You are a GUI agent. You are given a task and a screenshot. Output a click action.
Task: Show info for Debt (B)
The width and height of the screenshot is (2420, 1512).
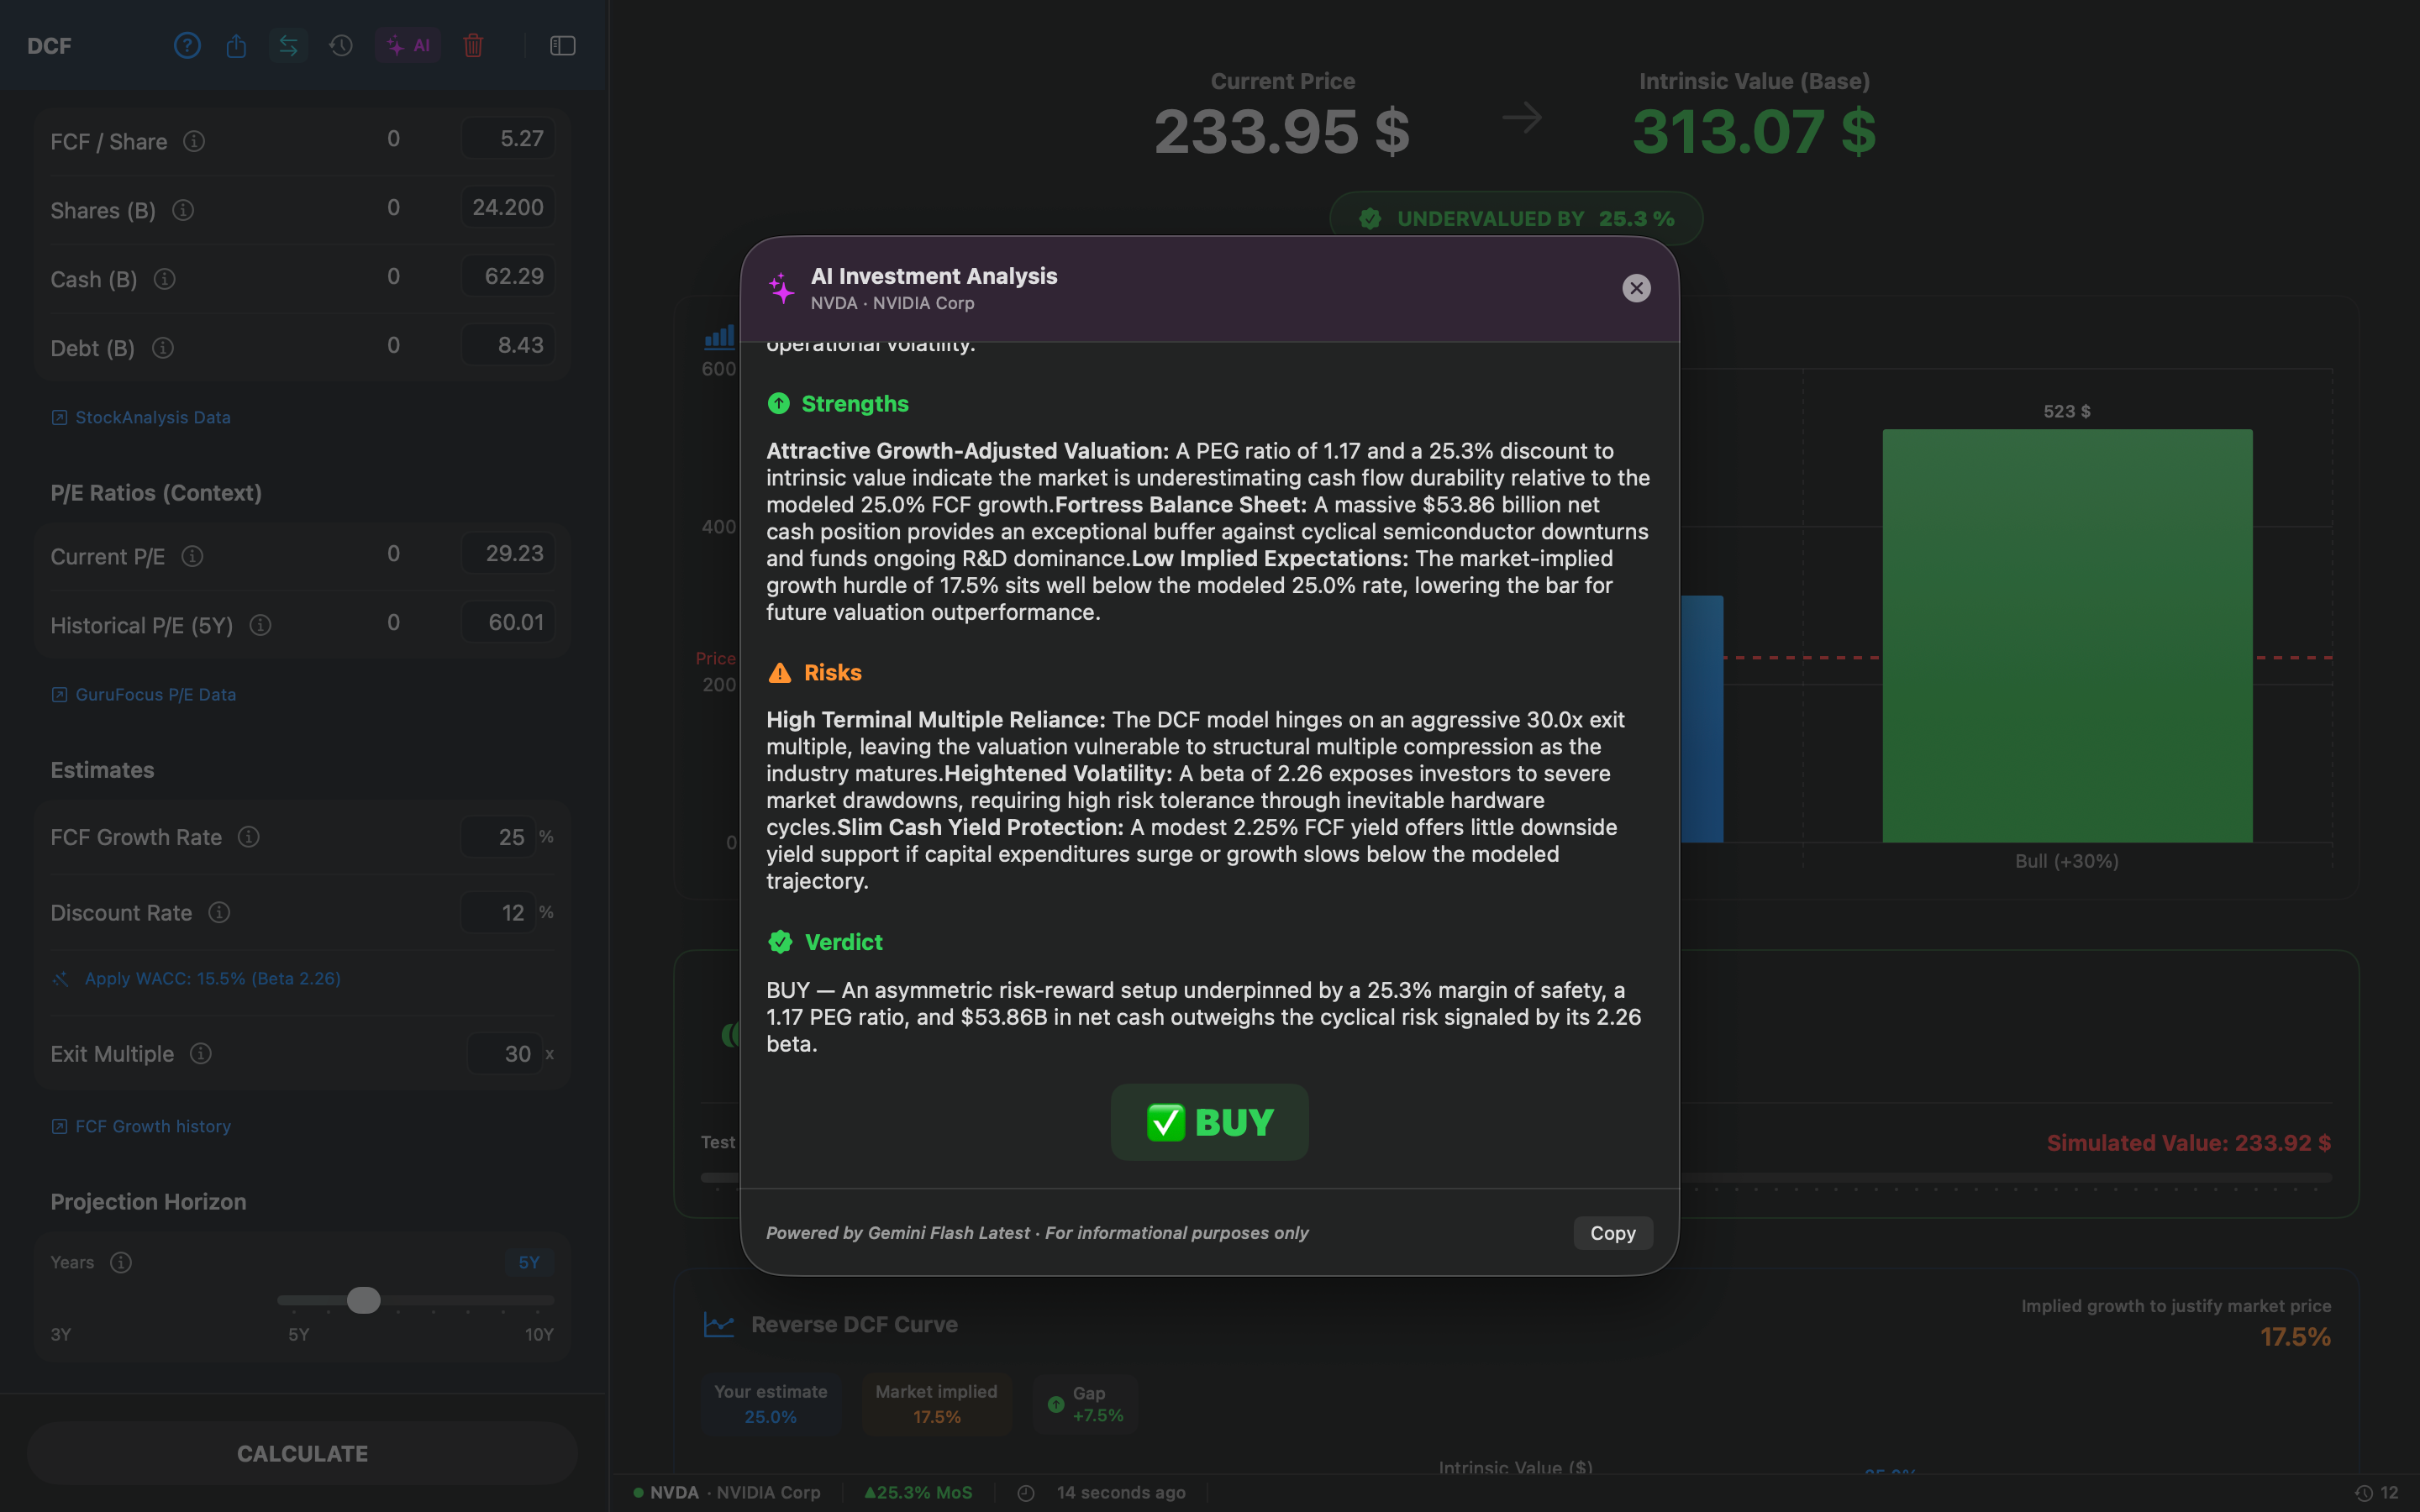[163, 348]
